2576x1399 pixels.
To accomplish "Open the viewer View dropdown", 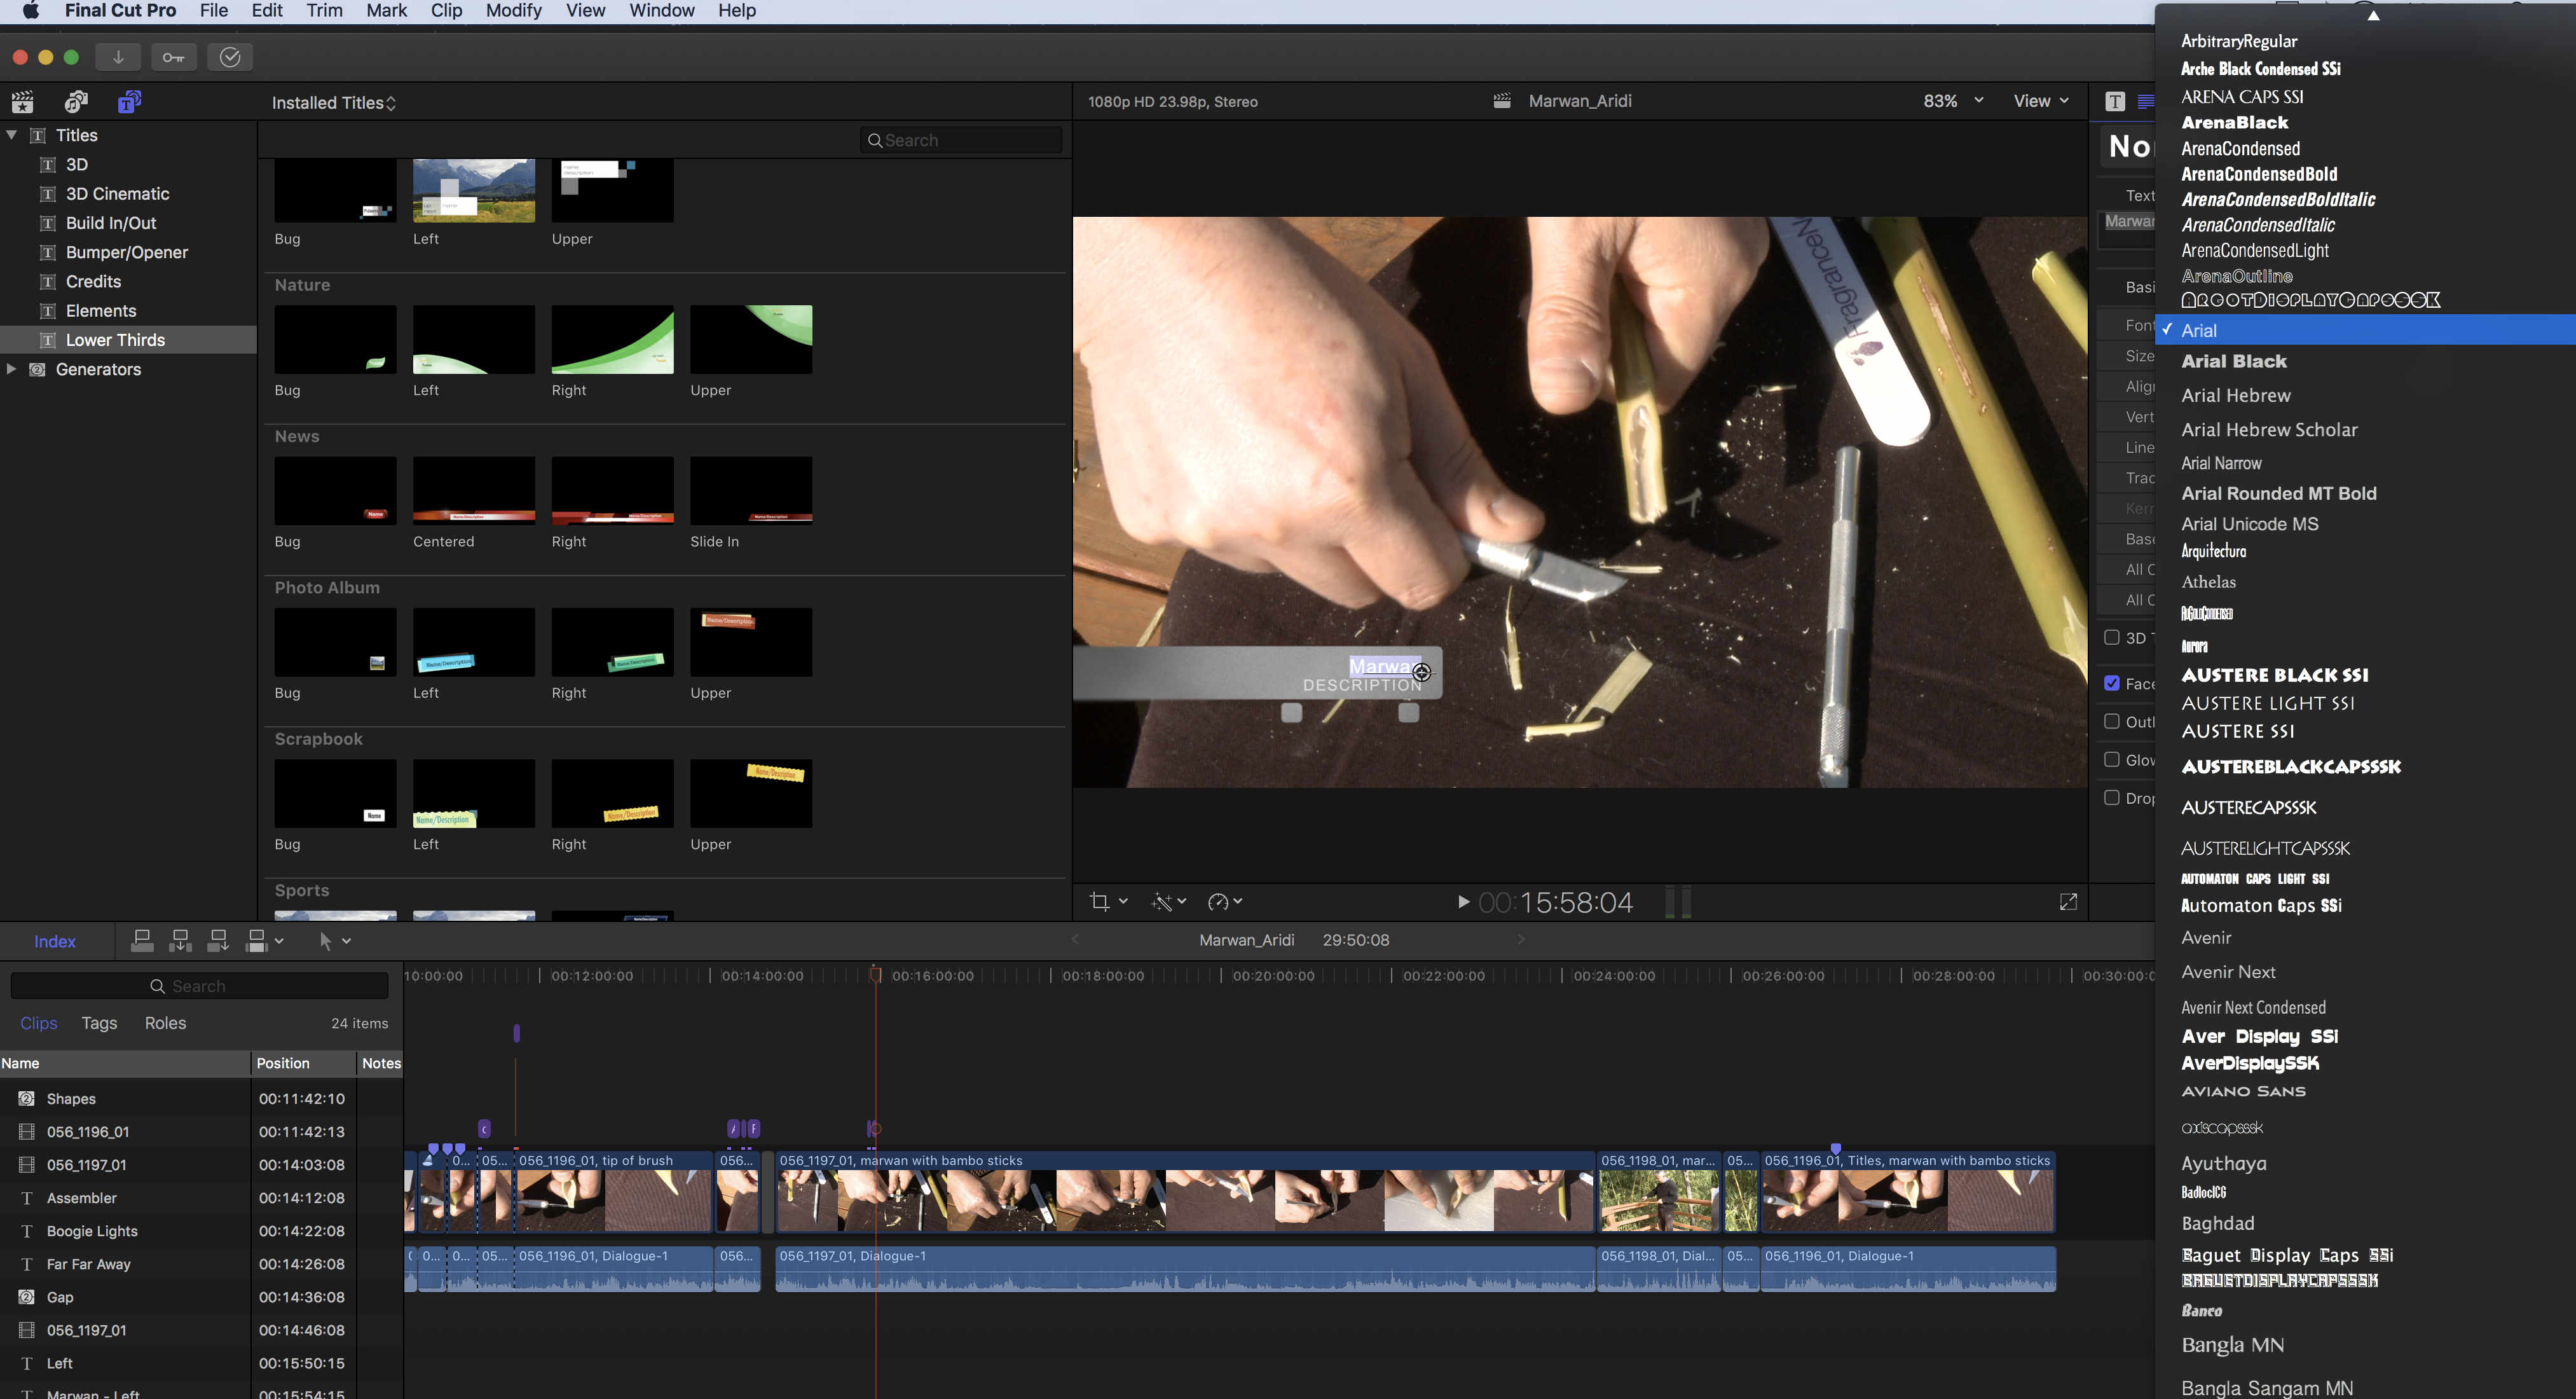I will pyautogui.click(x=2041, y=101).
